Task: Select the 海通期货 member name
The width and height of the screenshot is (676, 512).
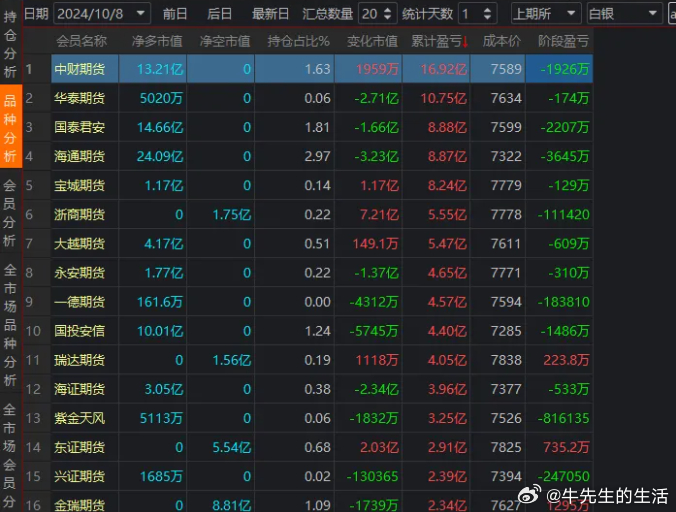Action: pos(79,156)
